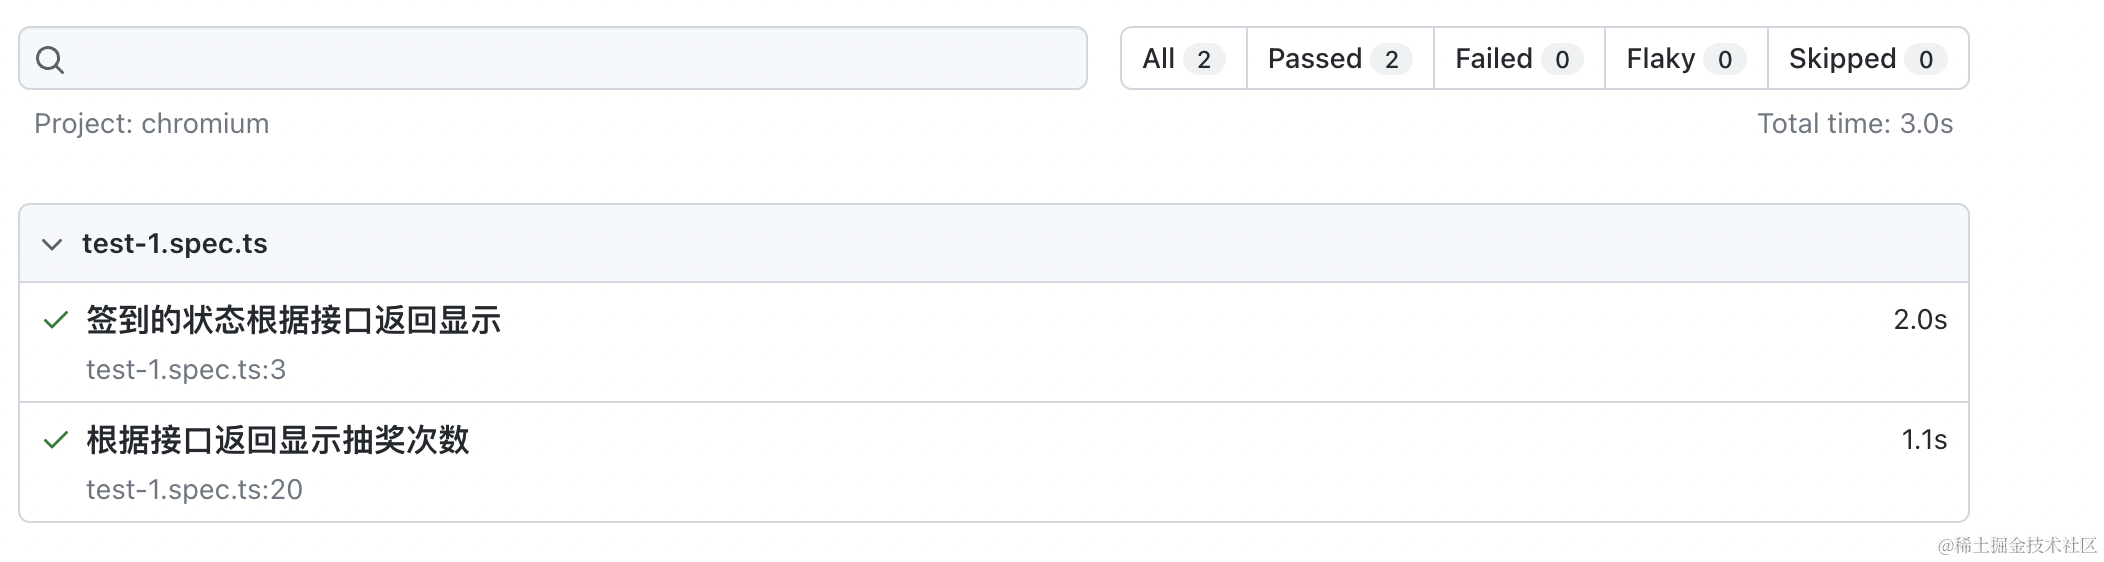Click the 2.0s duration of first test
Screen dimensions: 2104x562
pos(1920,320)
